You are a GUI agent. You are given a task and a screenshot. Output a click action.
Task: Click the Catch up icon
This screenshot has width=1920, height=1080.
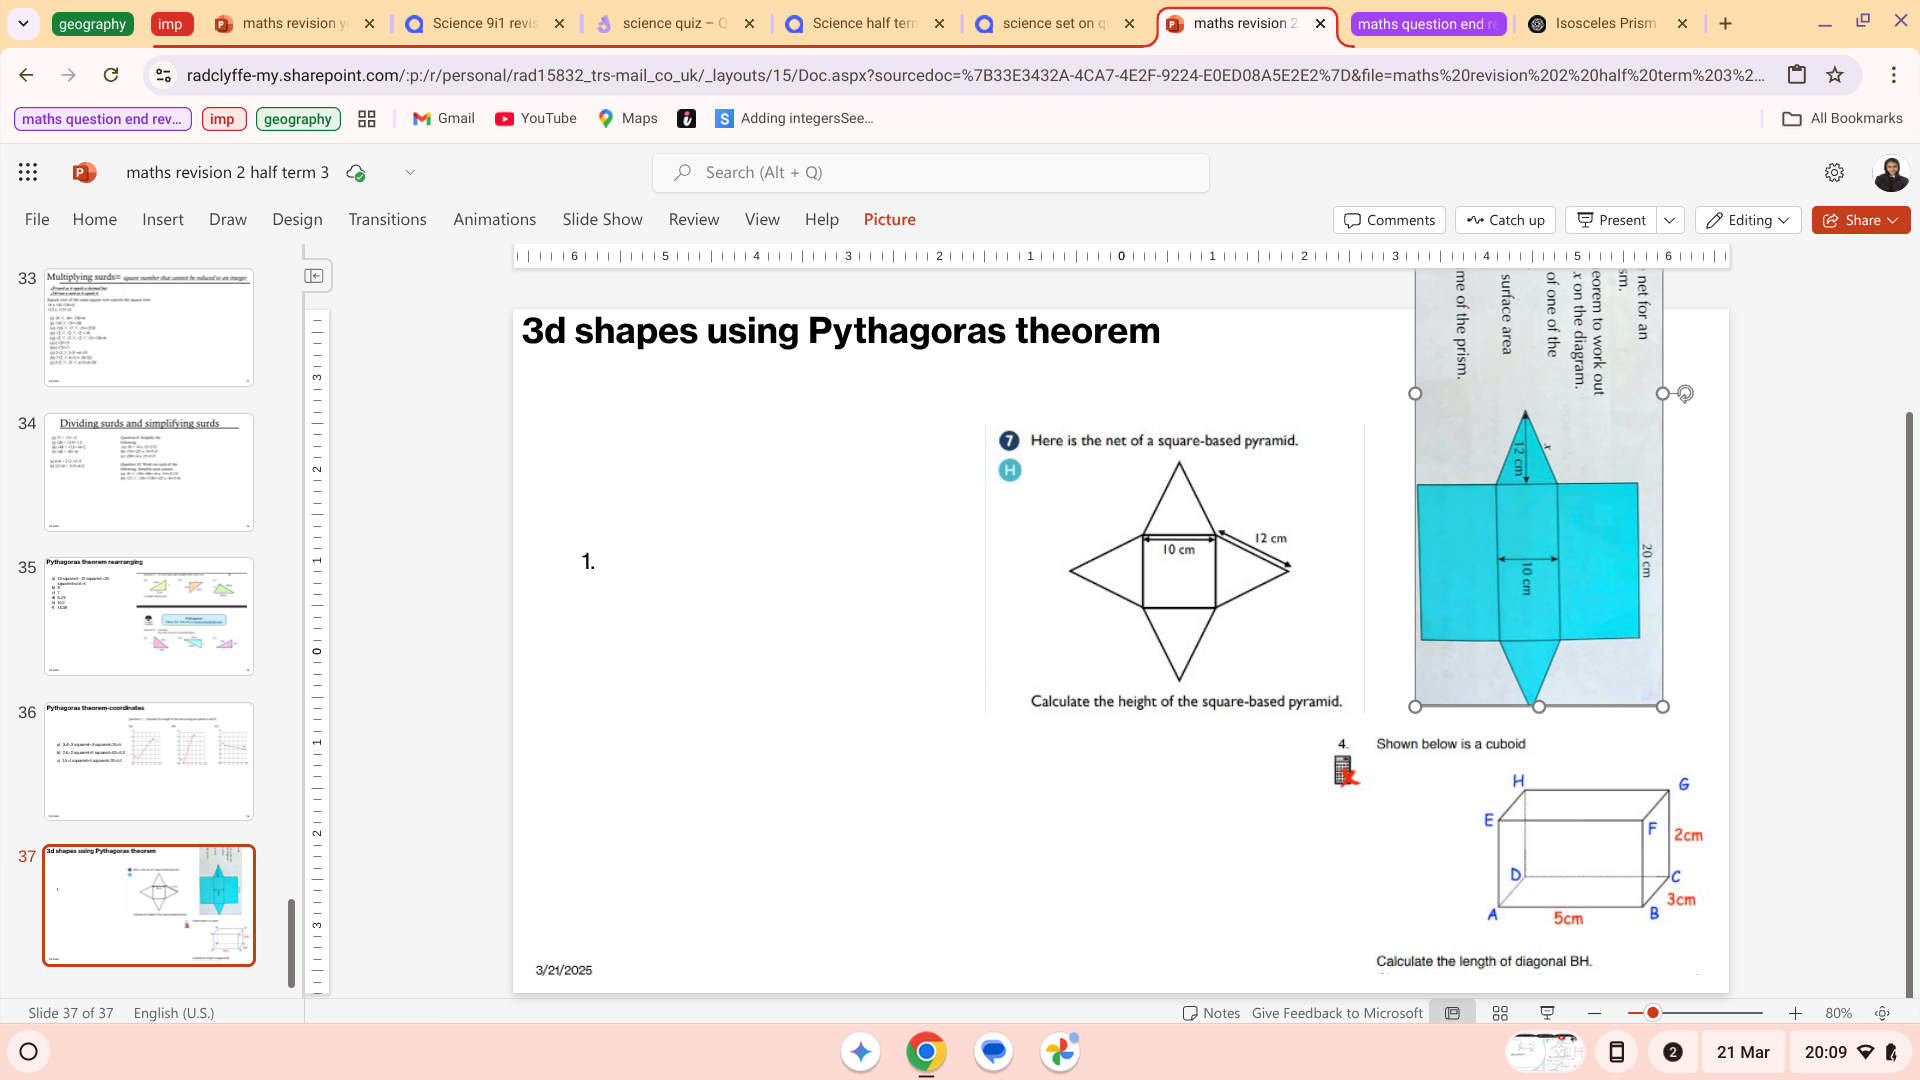point(1504,220)
